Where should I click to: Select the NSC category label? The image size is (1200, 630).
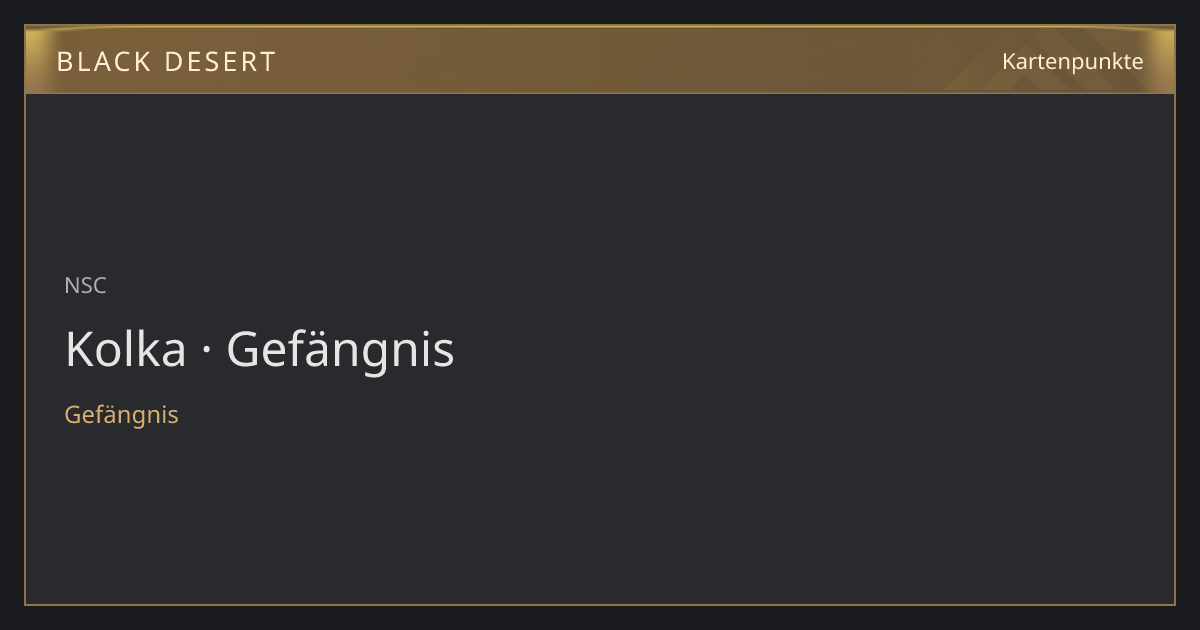(x=85, y=285)
